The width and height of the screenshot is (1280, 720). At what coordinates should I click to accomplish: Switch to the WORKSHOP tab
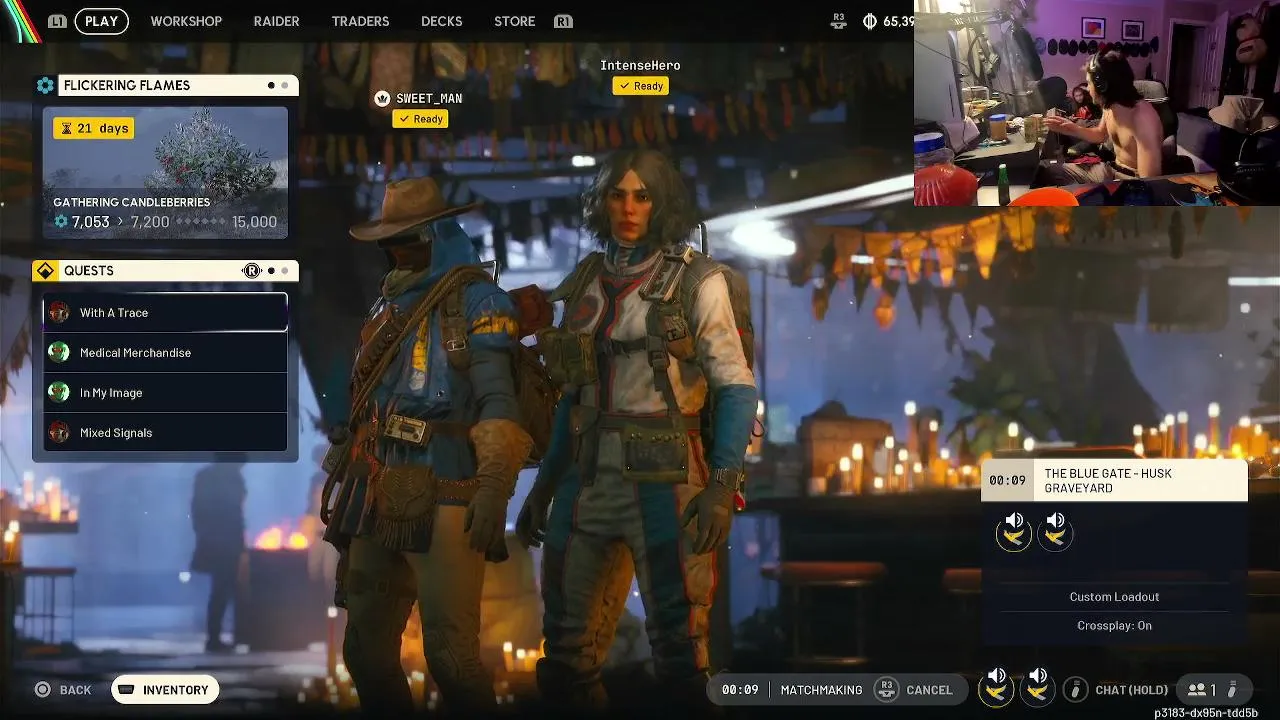pyautogui.click(x=186, y=21)
